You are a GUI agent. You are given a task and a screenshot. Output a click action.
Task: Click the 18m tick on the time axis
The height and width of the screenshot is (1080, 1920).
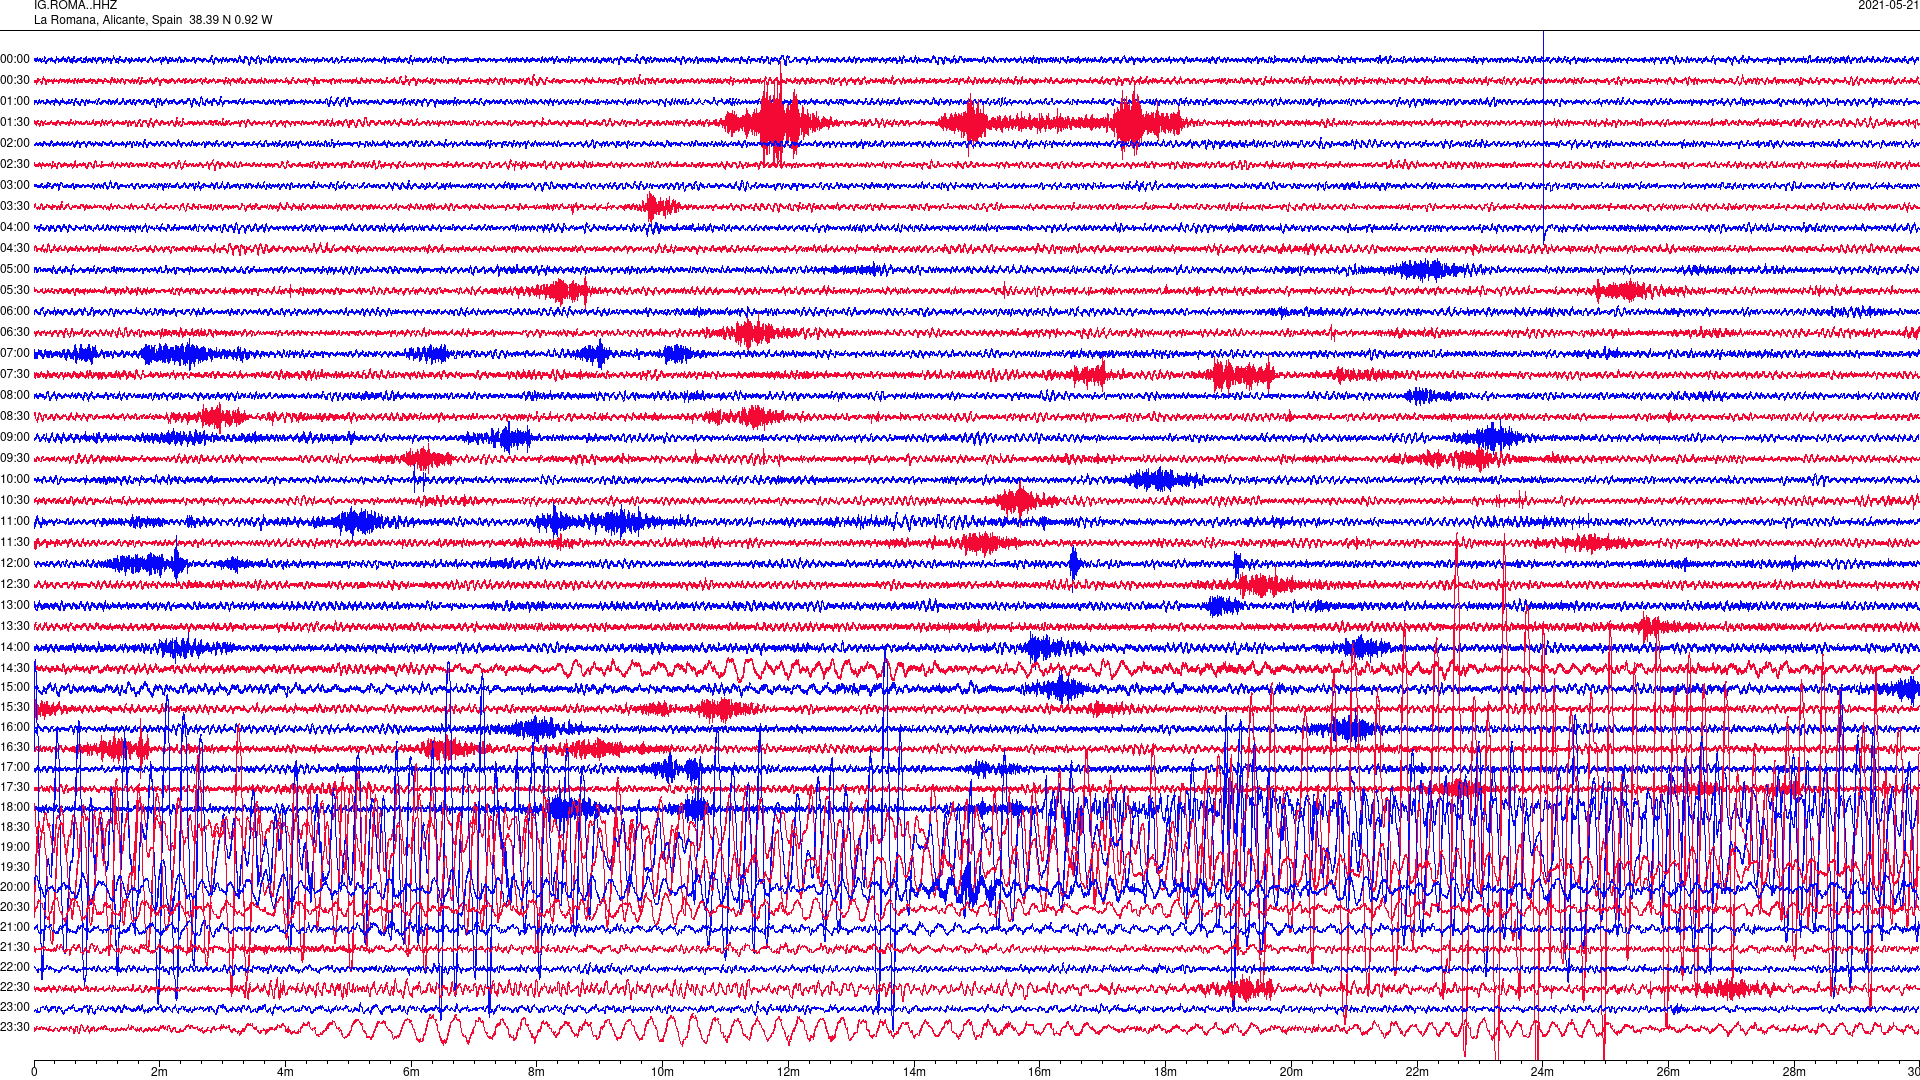click(1165, 1072)
